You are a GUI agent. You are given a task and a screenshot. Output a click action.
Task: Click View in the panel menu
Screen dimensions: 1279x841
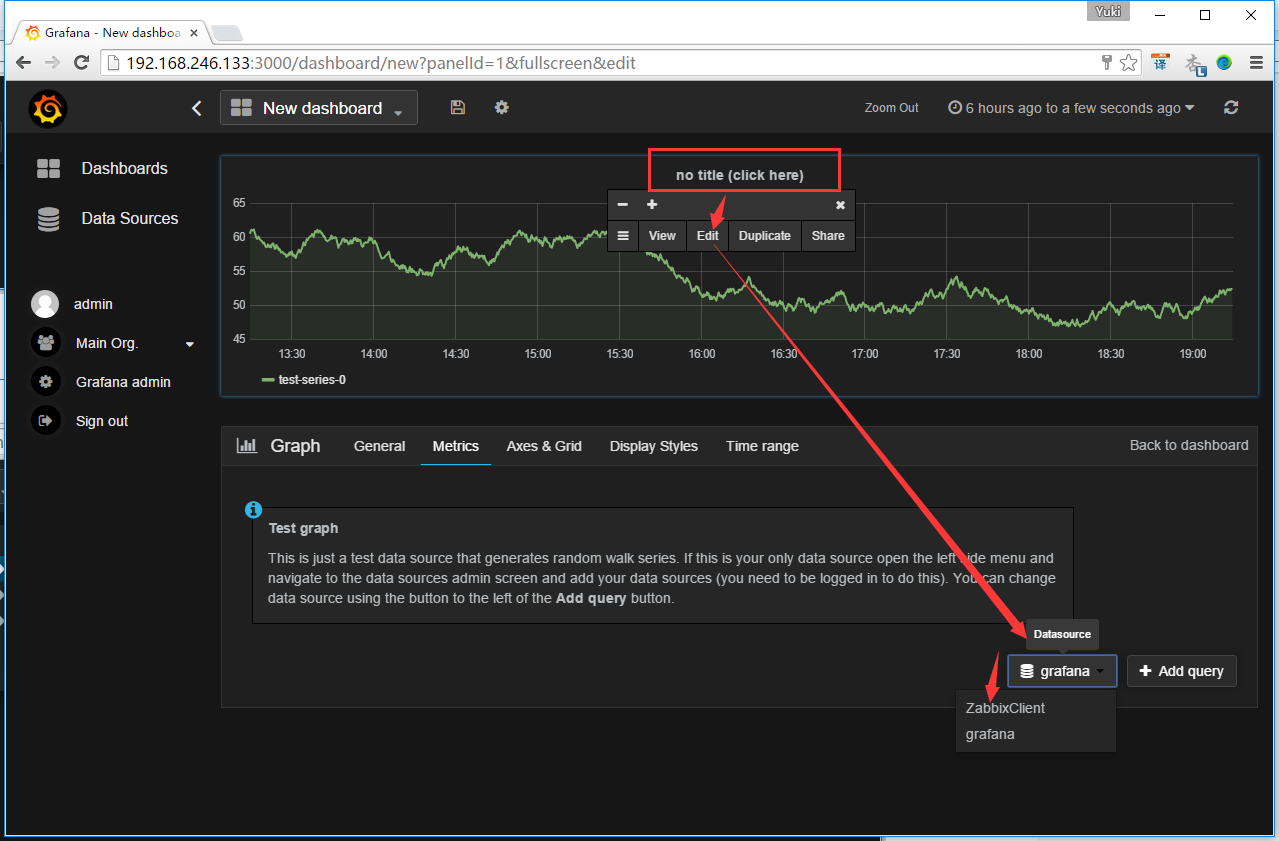662,236
